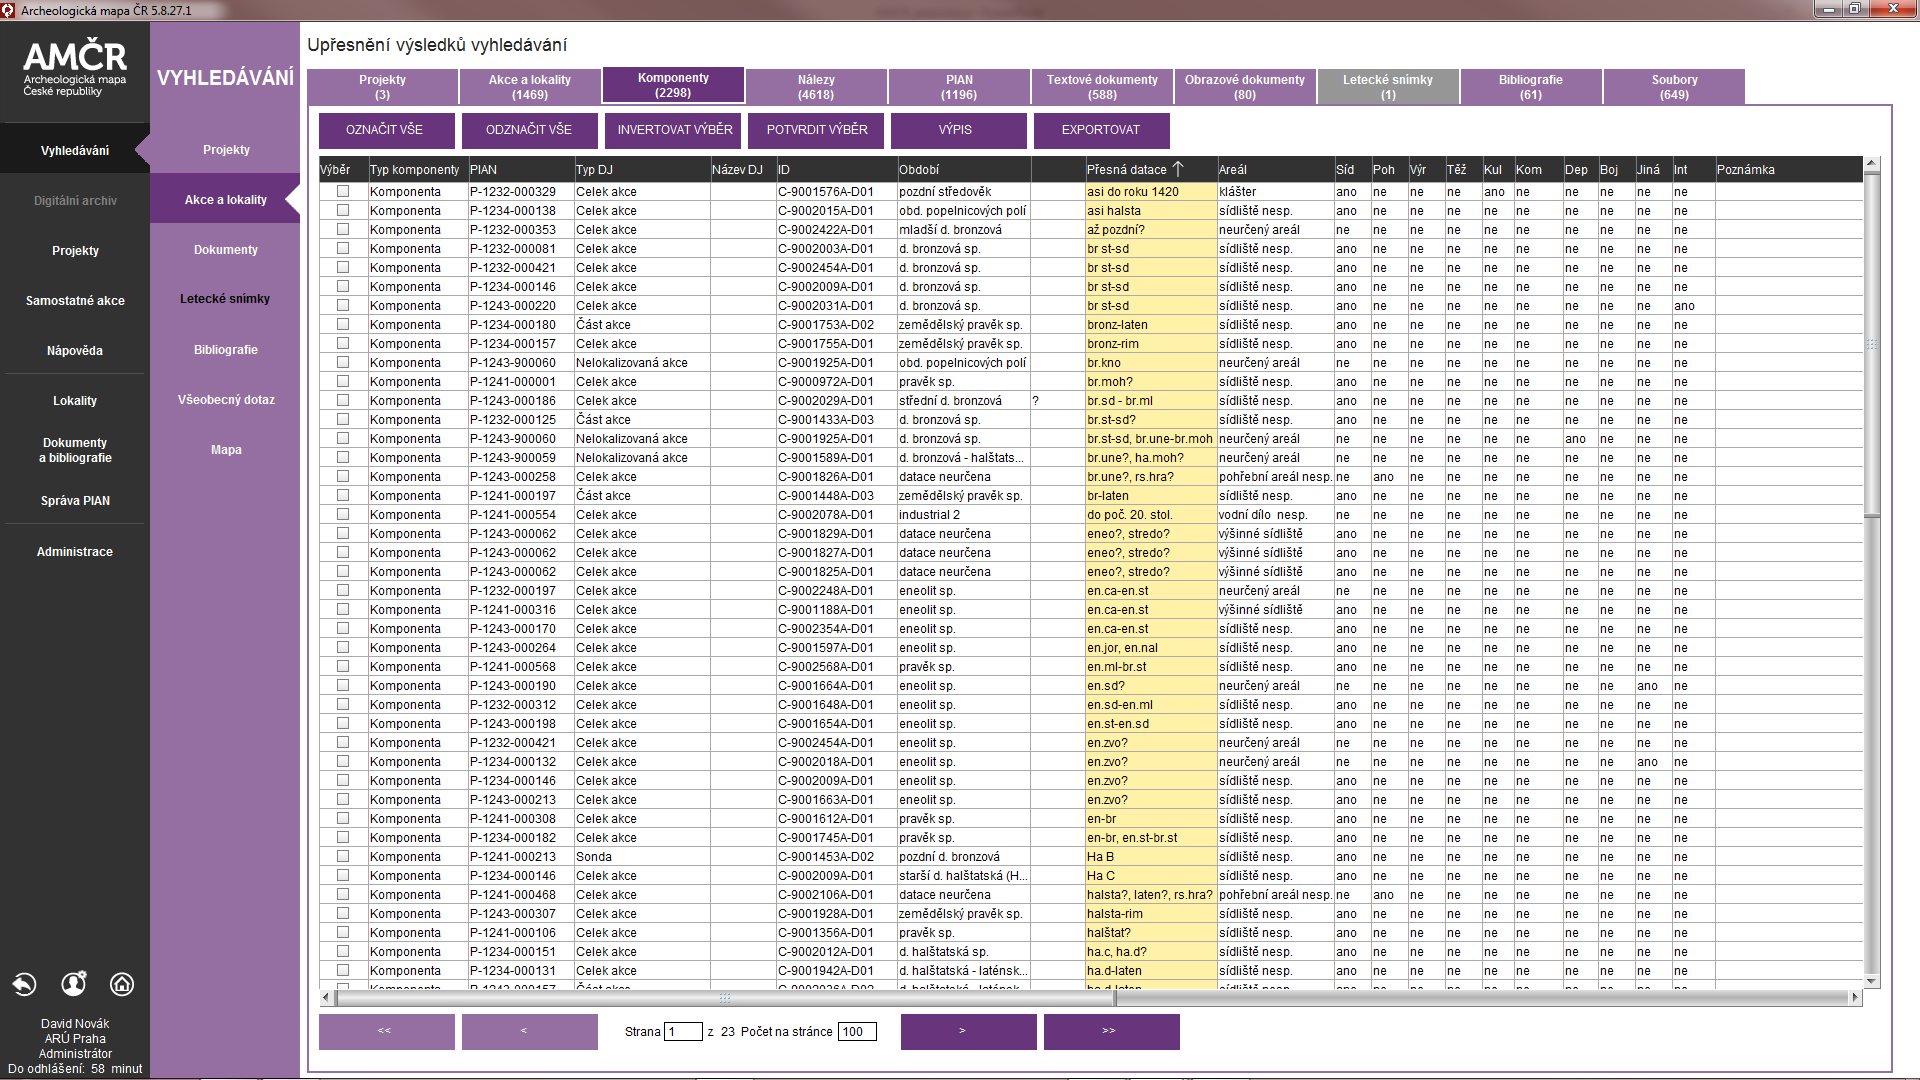This screenshot has width=1920, height=1080.
Task: Tick checkbox for Sonda row P-1241-000213
Action: [x=343, y=856]
